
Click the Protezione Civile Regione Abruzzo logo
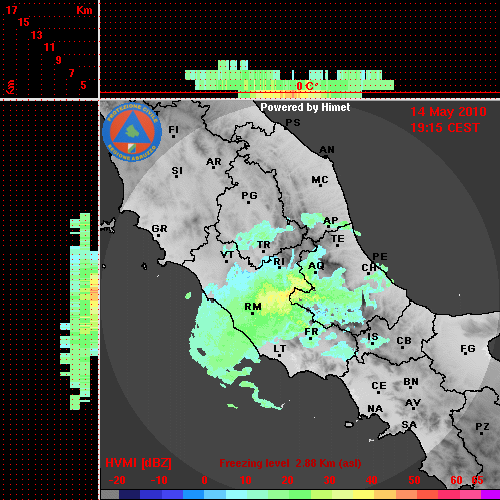(132, 132)
